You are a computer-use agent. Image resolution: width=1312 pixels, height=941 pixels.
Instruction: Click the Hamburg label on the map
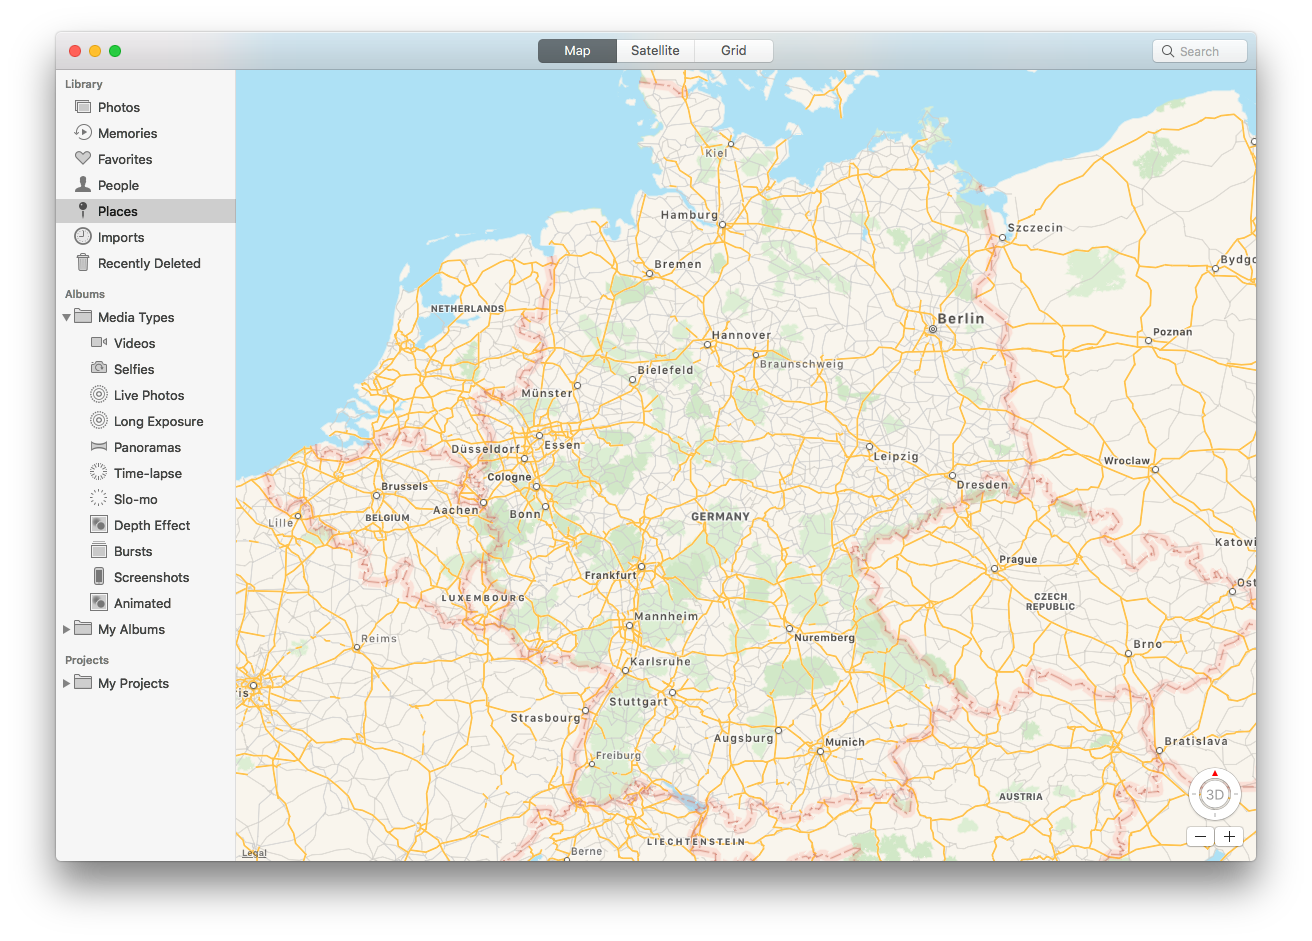689,215
